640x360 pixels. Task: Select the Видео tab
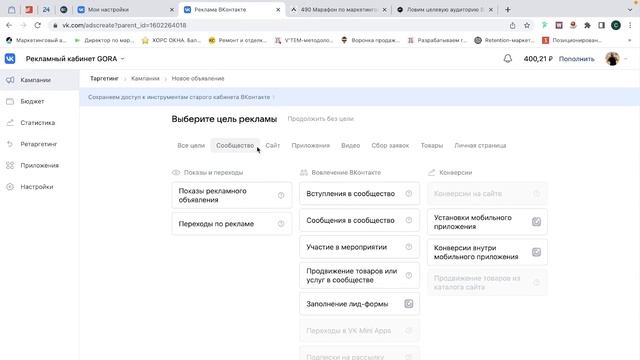point(351,145)
